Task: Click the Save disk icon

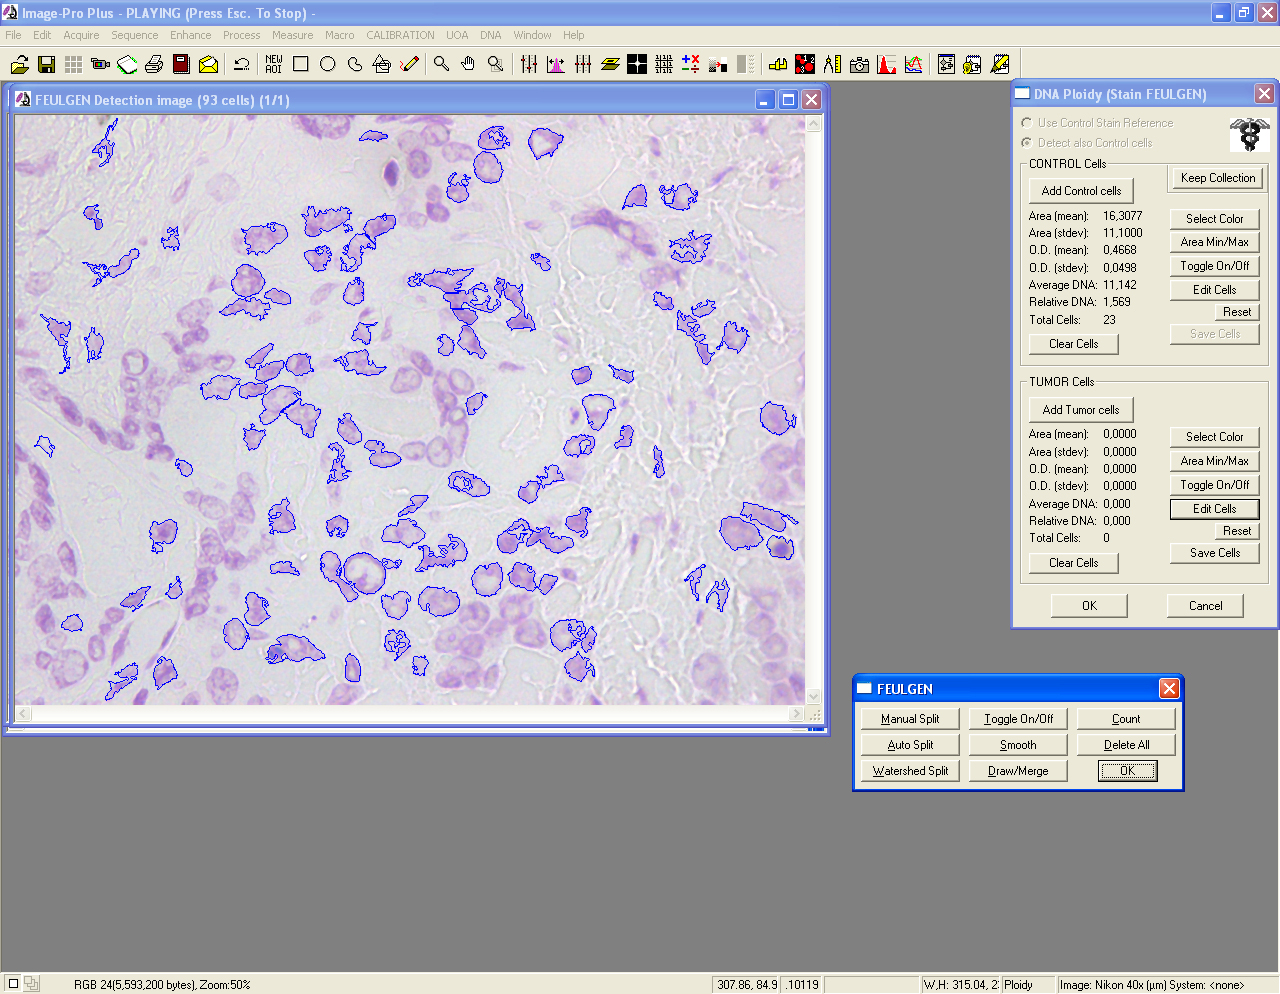Action: tap(46, 64)
